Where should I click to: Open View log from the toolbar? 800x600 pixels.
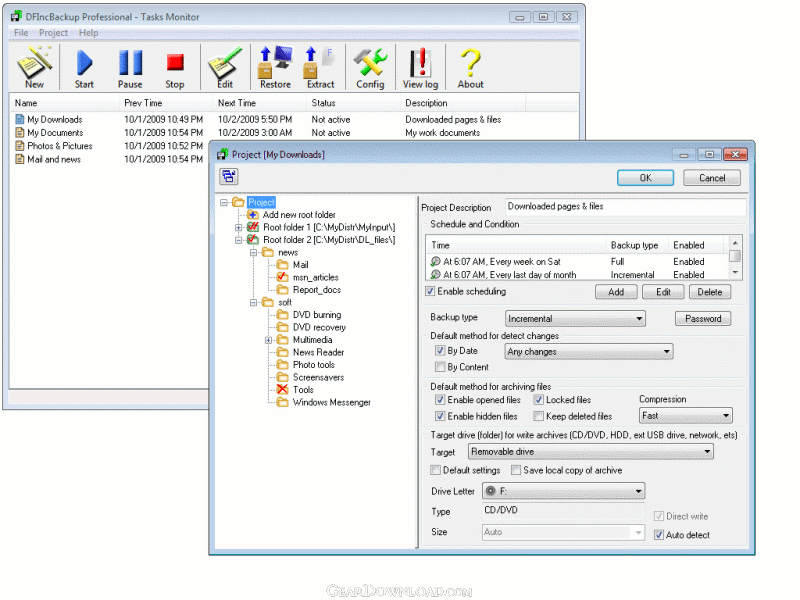420,68
